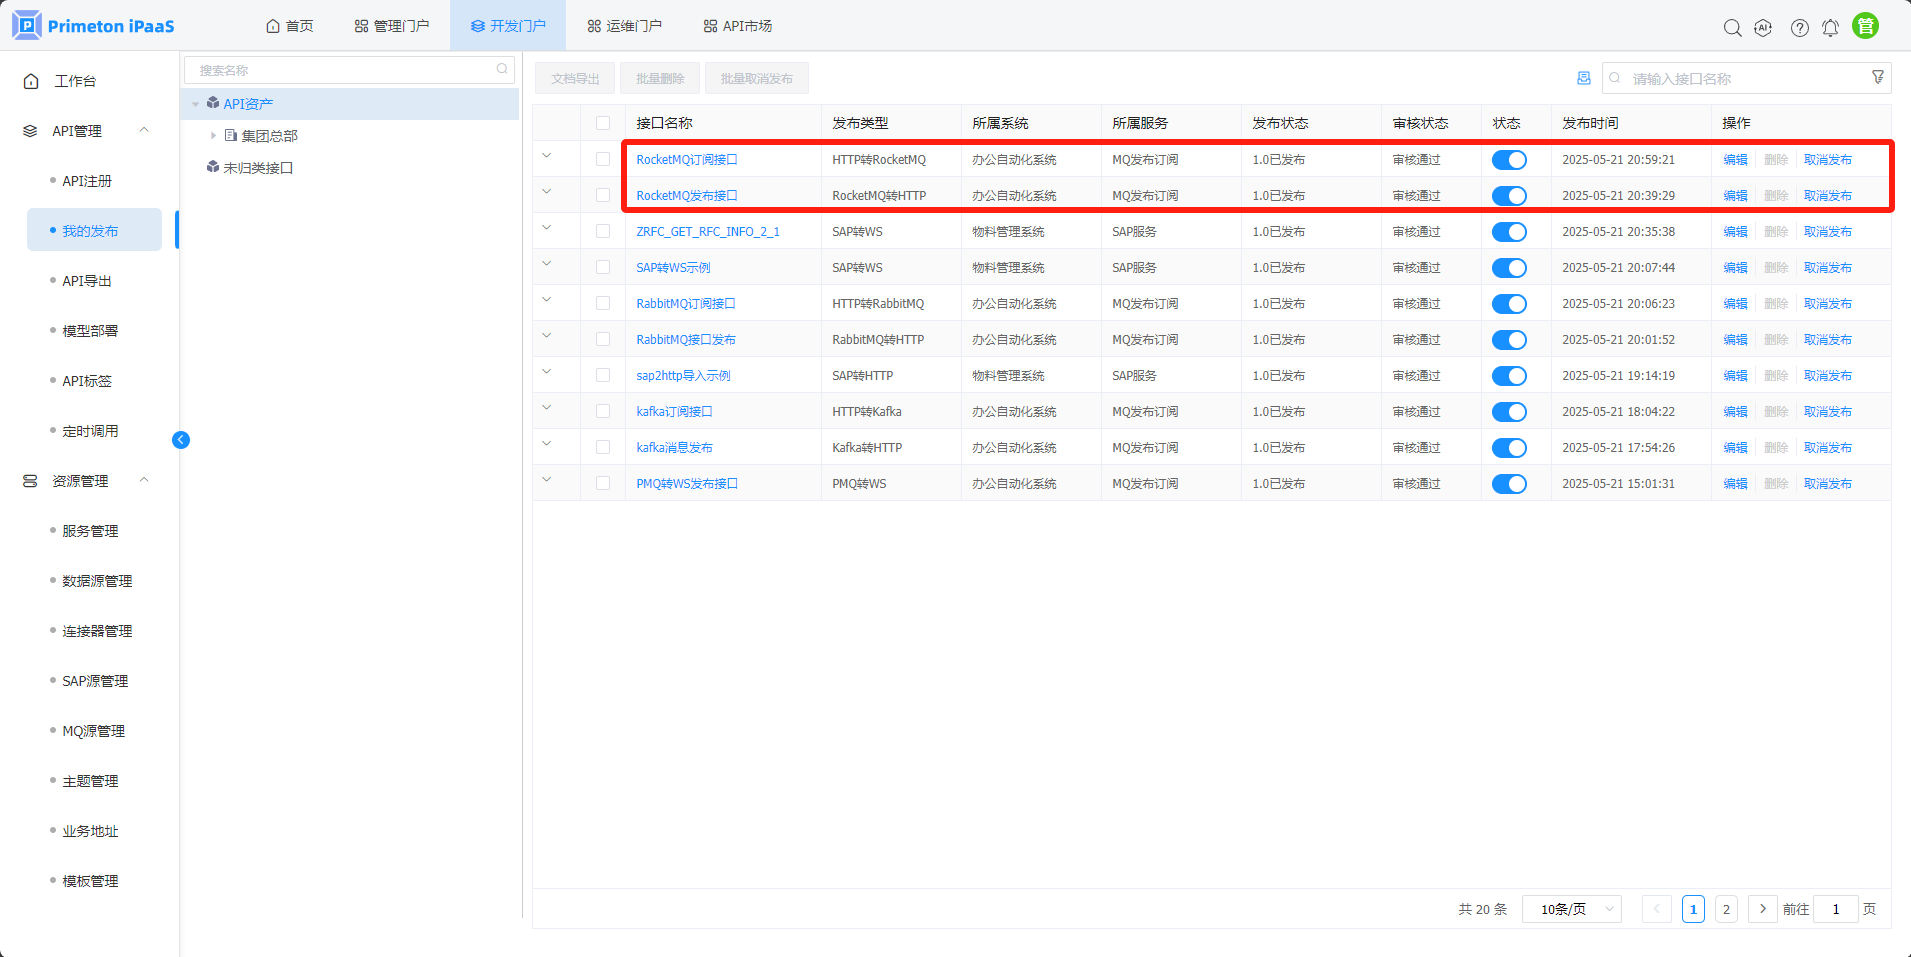Select all rows with header checkbox
The image size is (1911, 957).
click(x=602, y=123)
